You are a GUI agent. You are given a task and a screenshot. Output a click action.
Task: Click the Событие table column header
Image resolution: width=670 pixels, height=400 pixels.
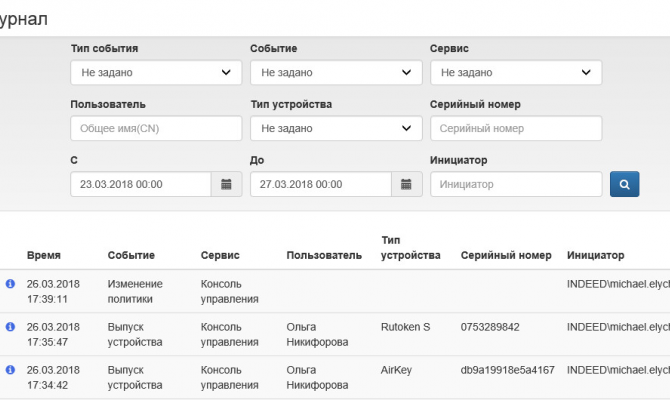(x=131, y=256)
